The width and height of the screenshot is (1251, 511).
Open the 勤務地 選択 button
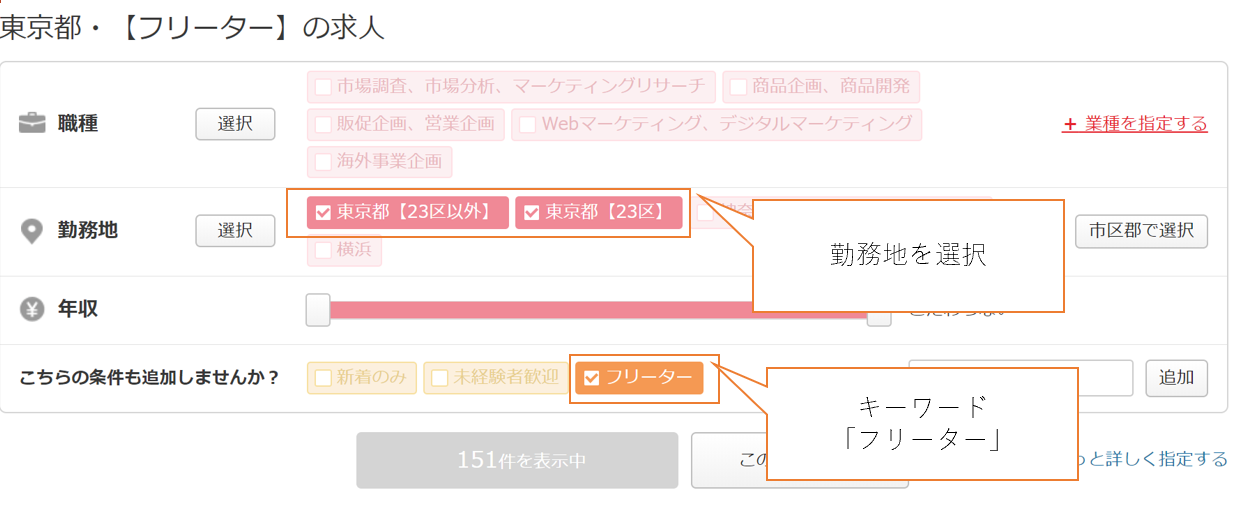235,231
